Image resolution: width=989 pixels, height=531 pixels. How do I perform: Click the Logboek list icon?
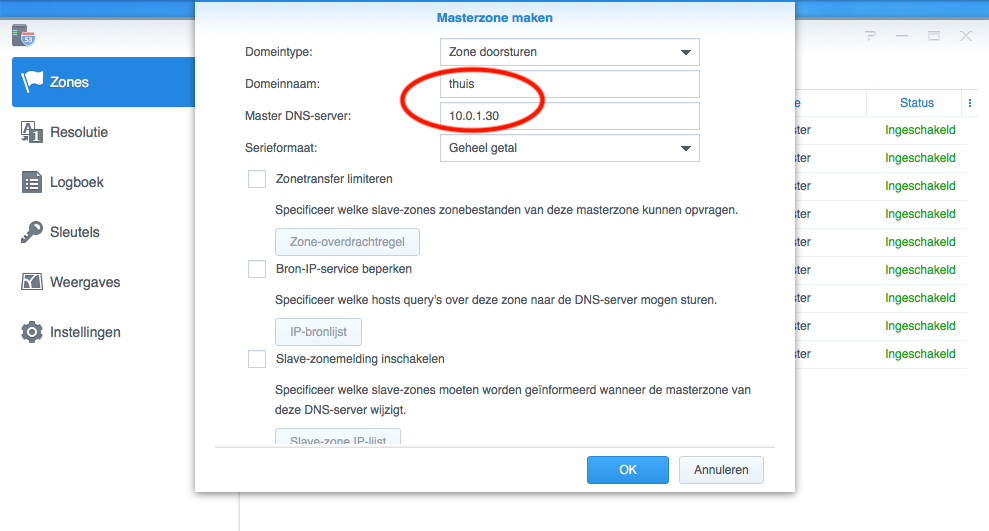pyautogui.click(x=32, y=182)
